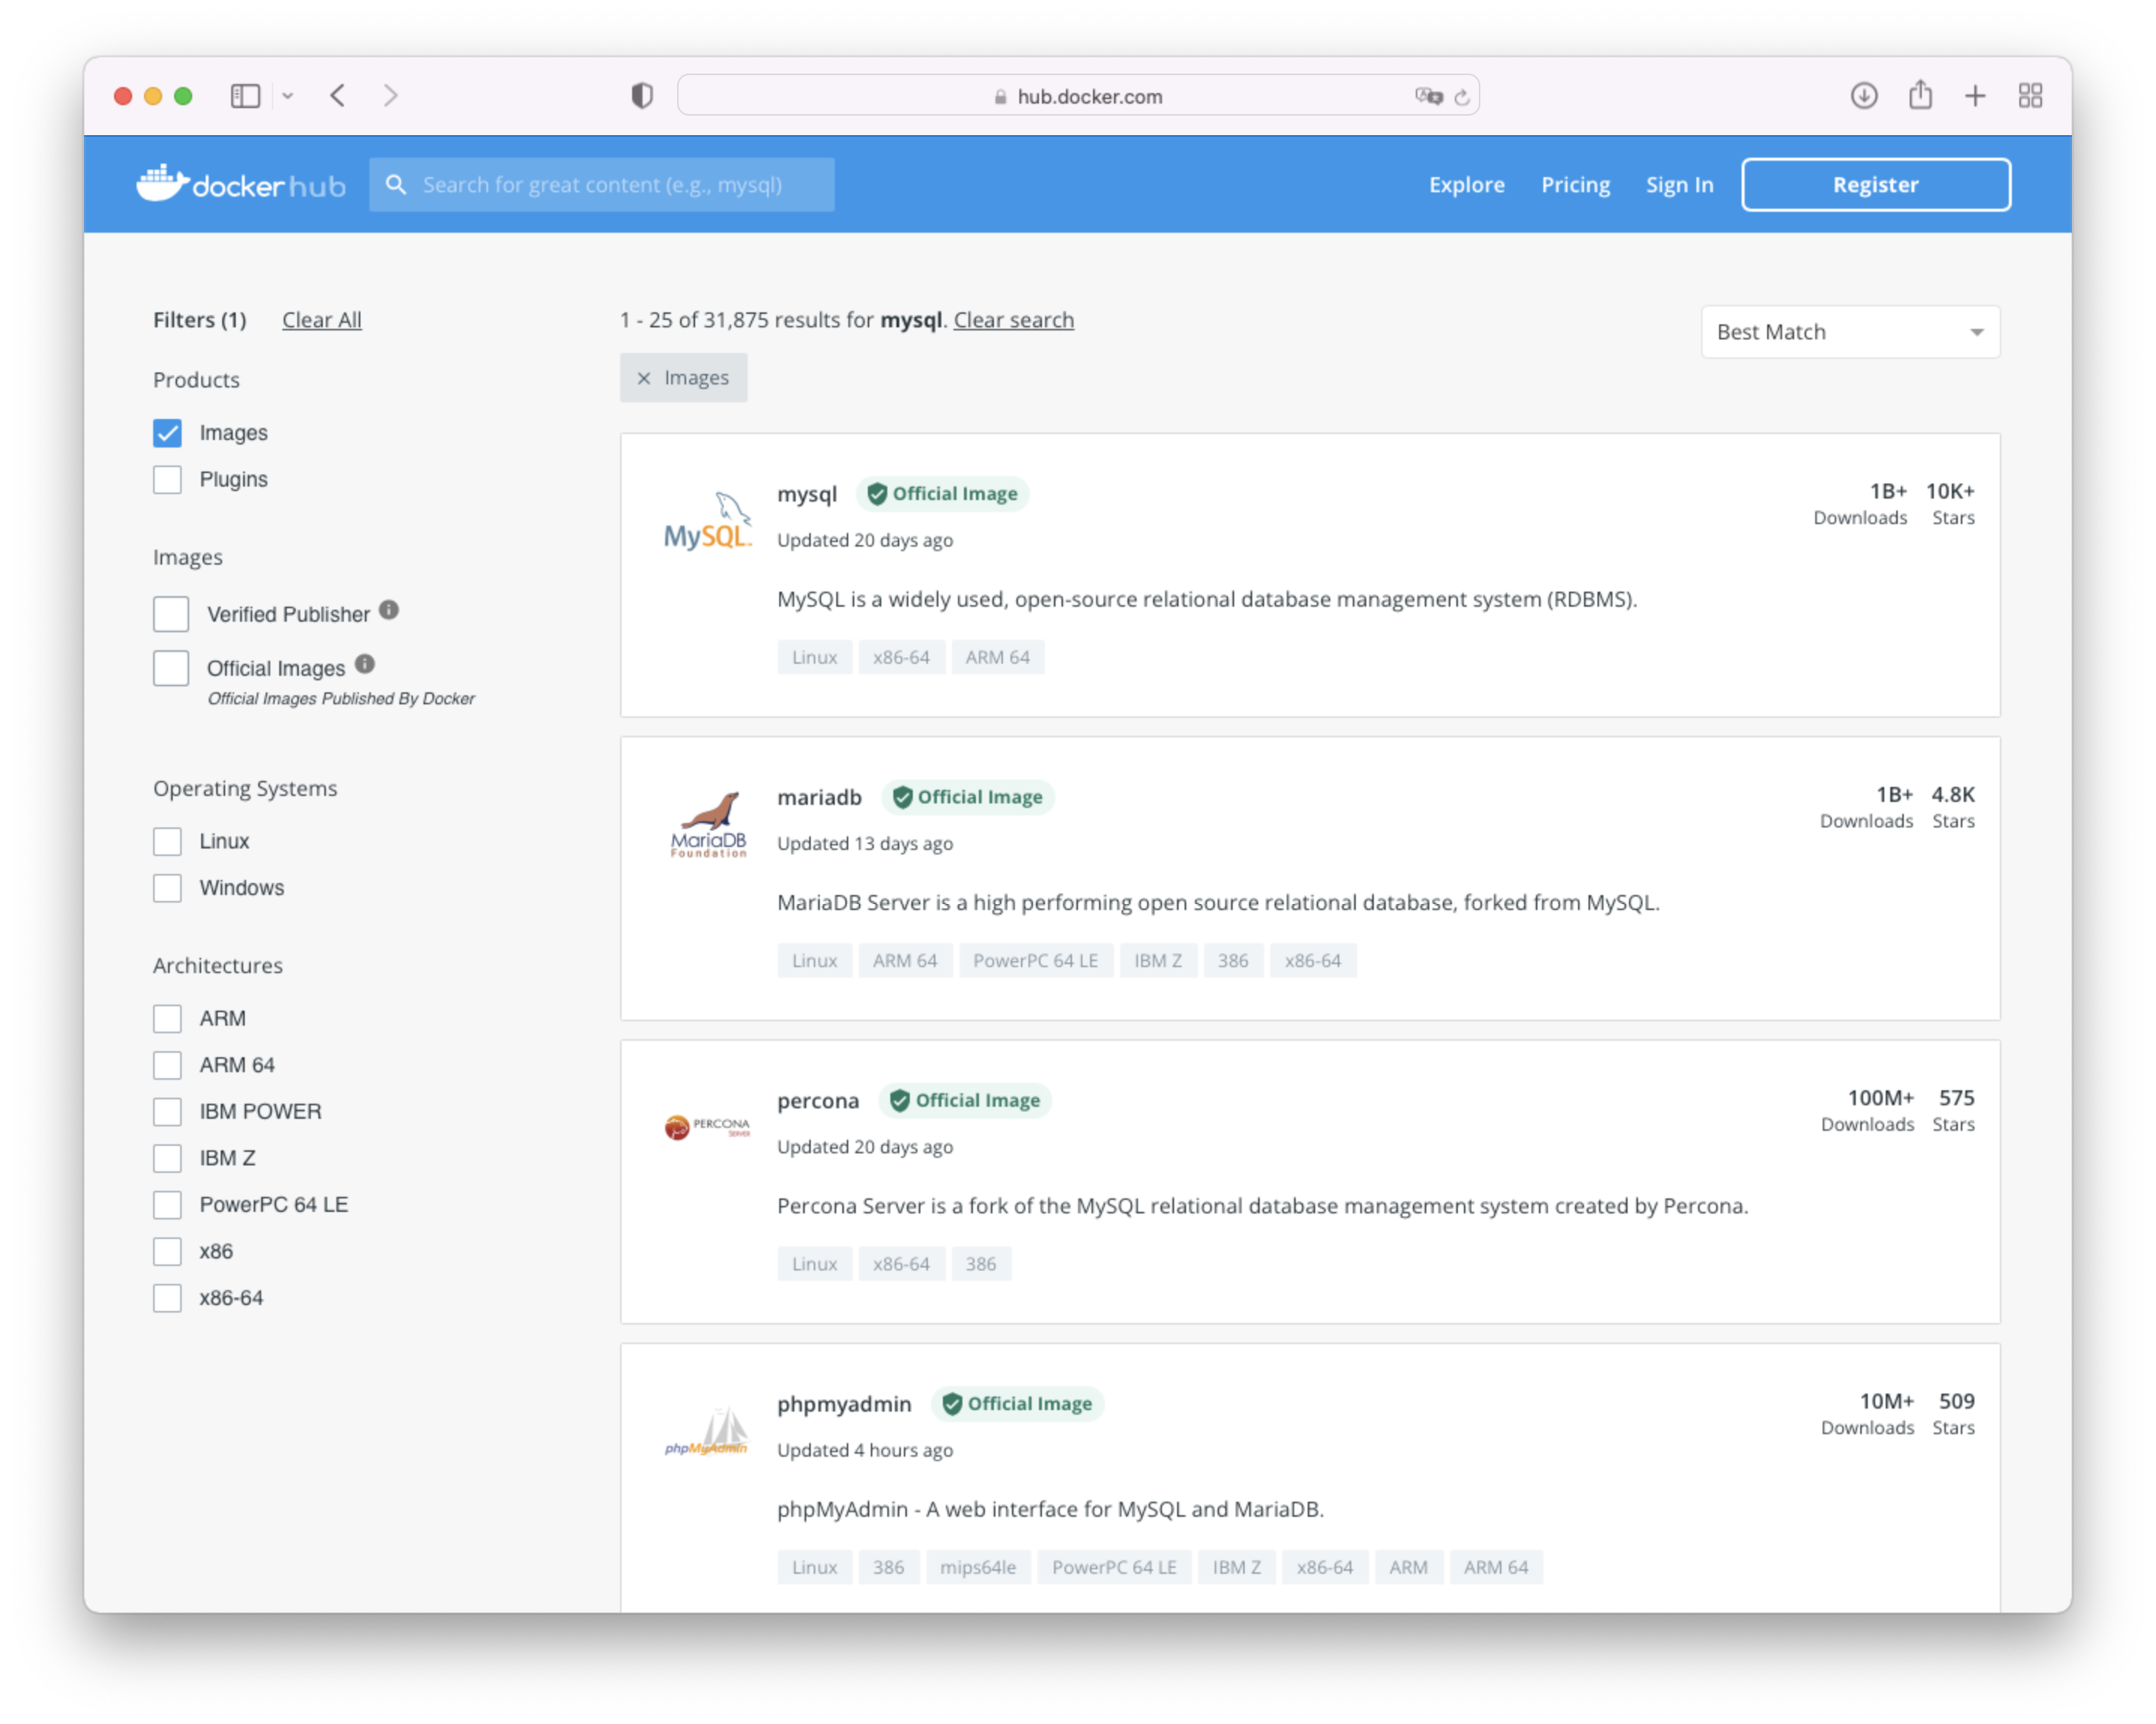Image resolution: width=2156 pixels, height=1724 pixels.
Task: Click the Docker Hub whale logo
Action: tap(241, 184)
